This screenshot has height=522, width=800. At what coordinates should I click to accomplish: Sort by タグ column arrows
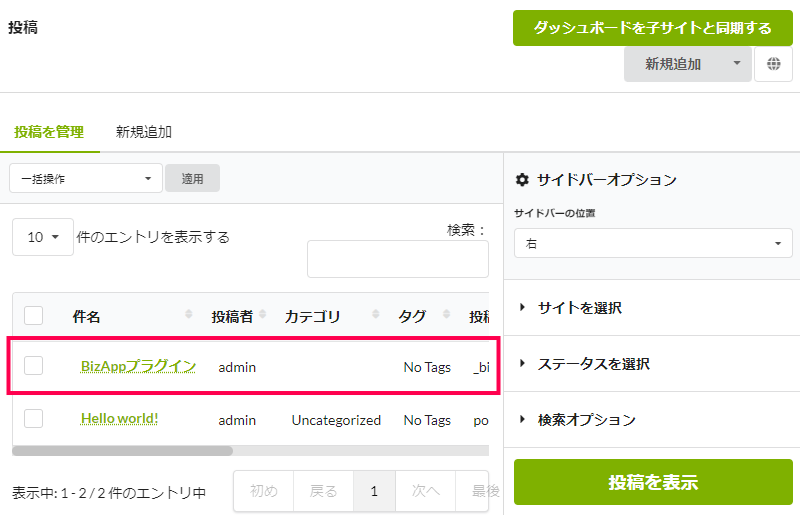click(x=446, y=314)
